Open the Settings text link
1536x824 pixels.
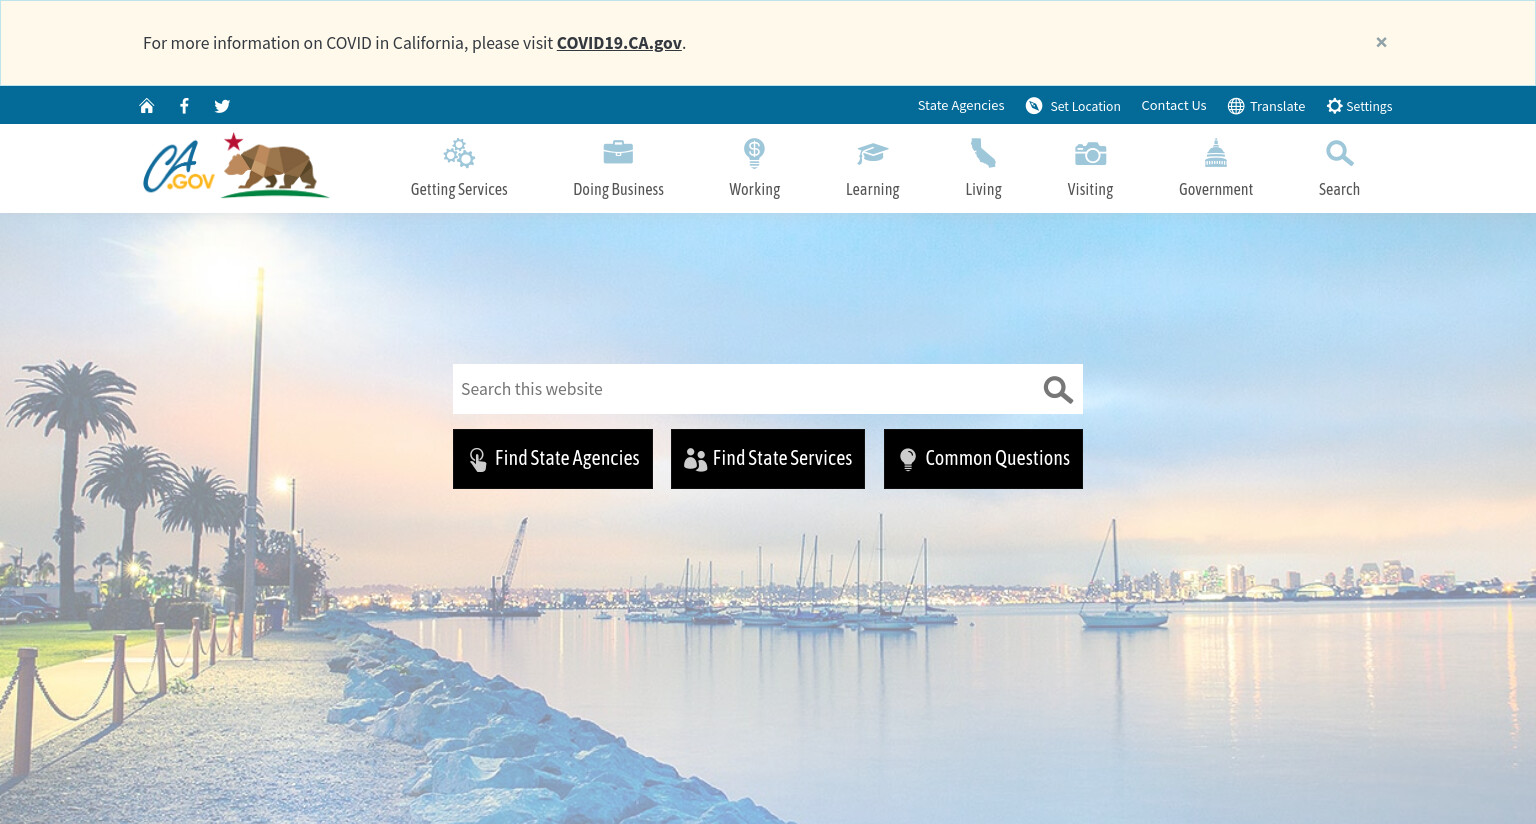(x=1369, y=106)
